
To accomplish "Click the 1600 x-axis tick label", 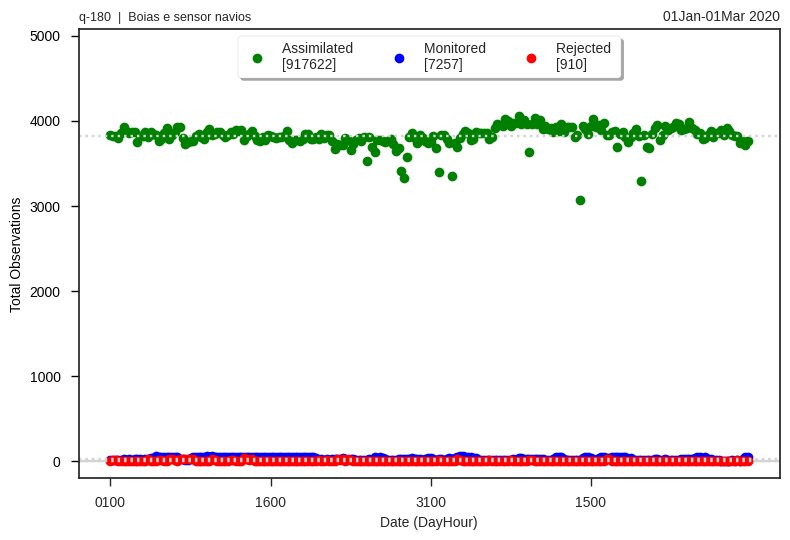I will coord(271,502).
